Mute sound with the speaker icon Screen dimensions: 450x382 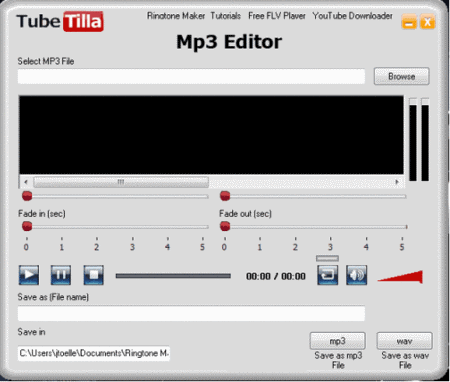pyautogui.click(x=356, y=275)
